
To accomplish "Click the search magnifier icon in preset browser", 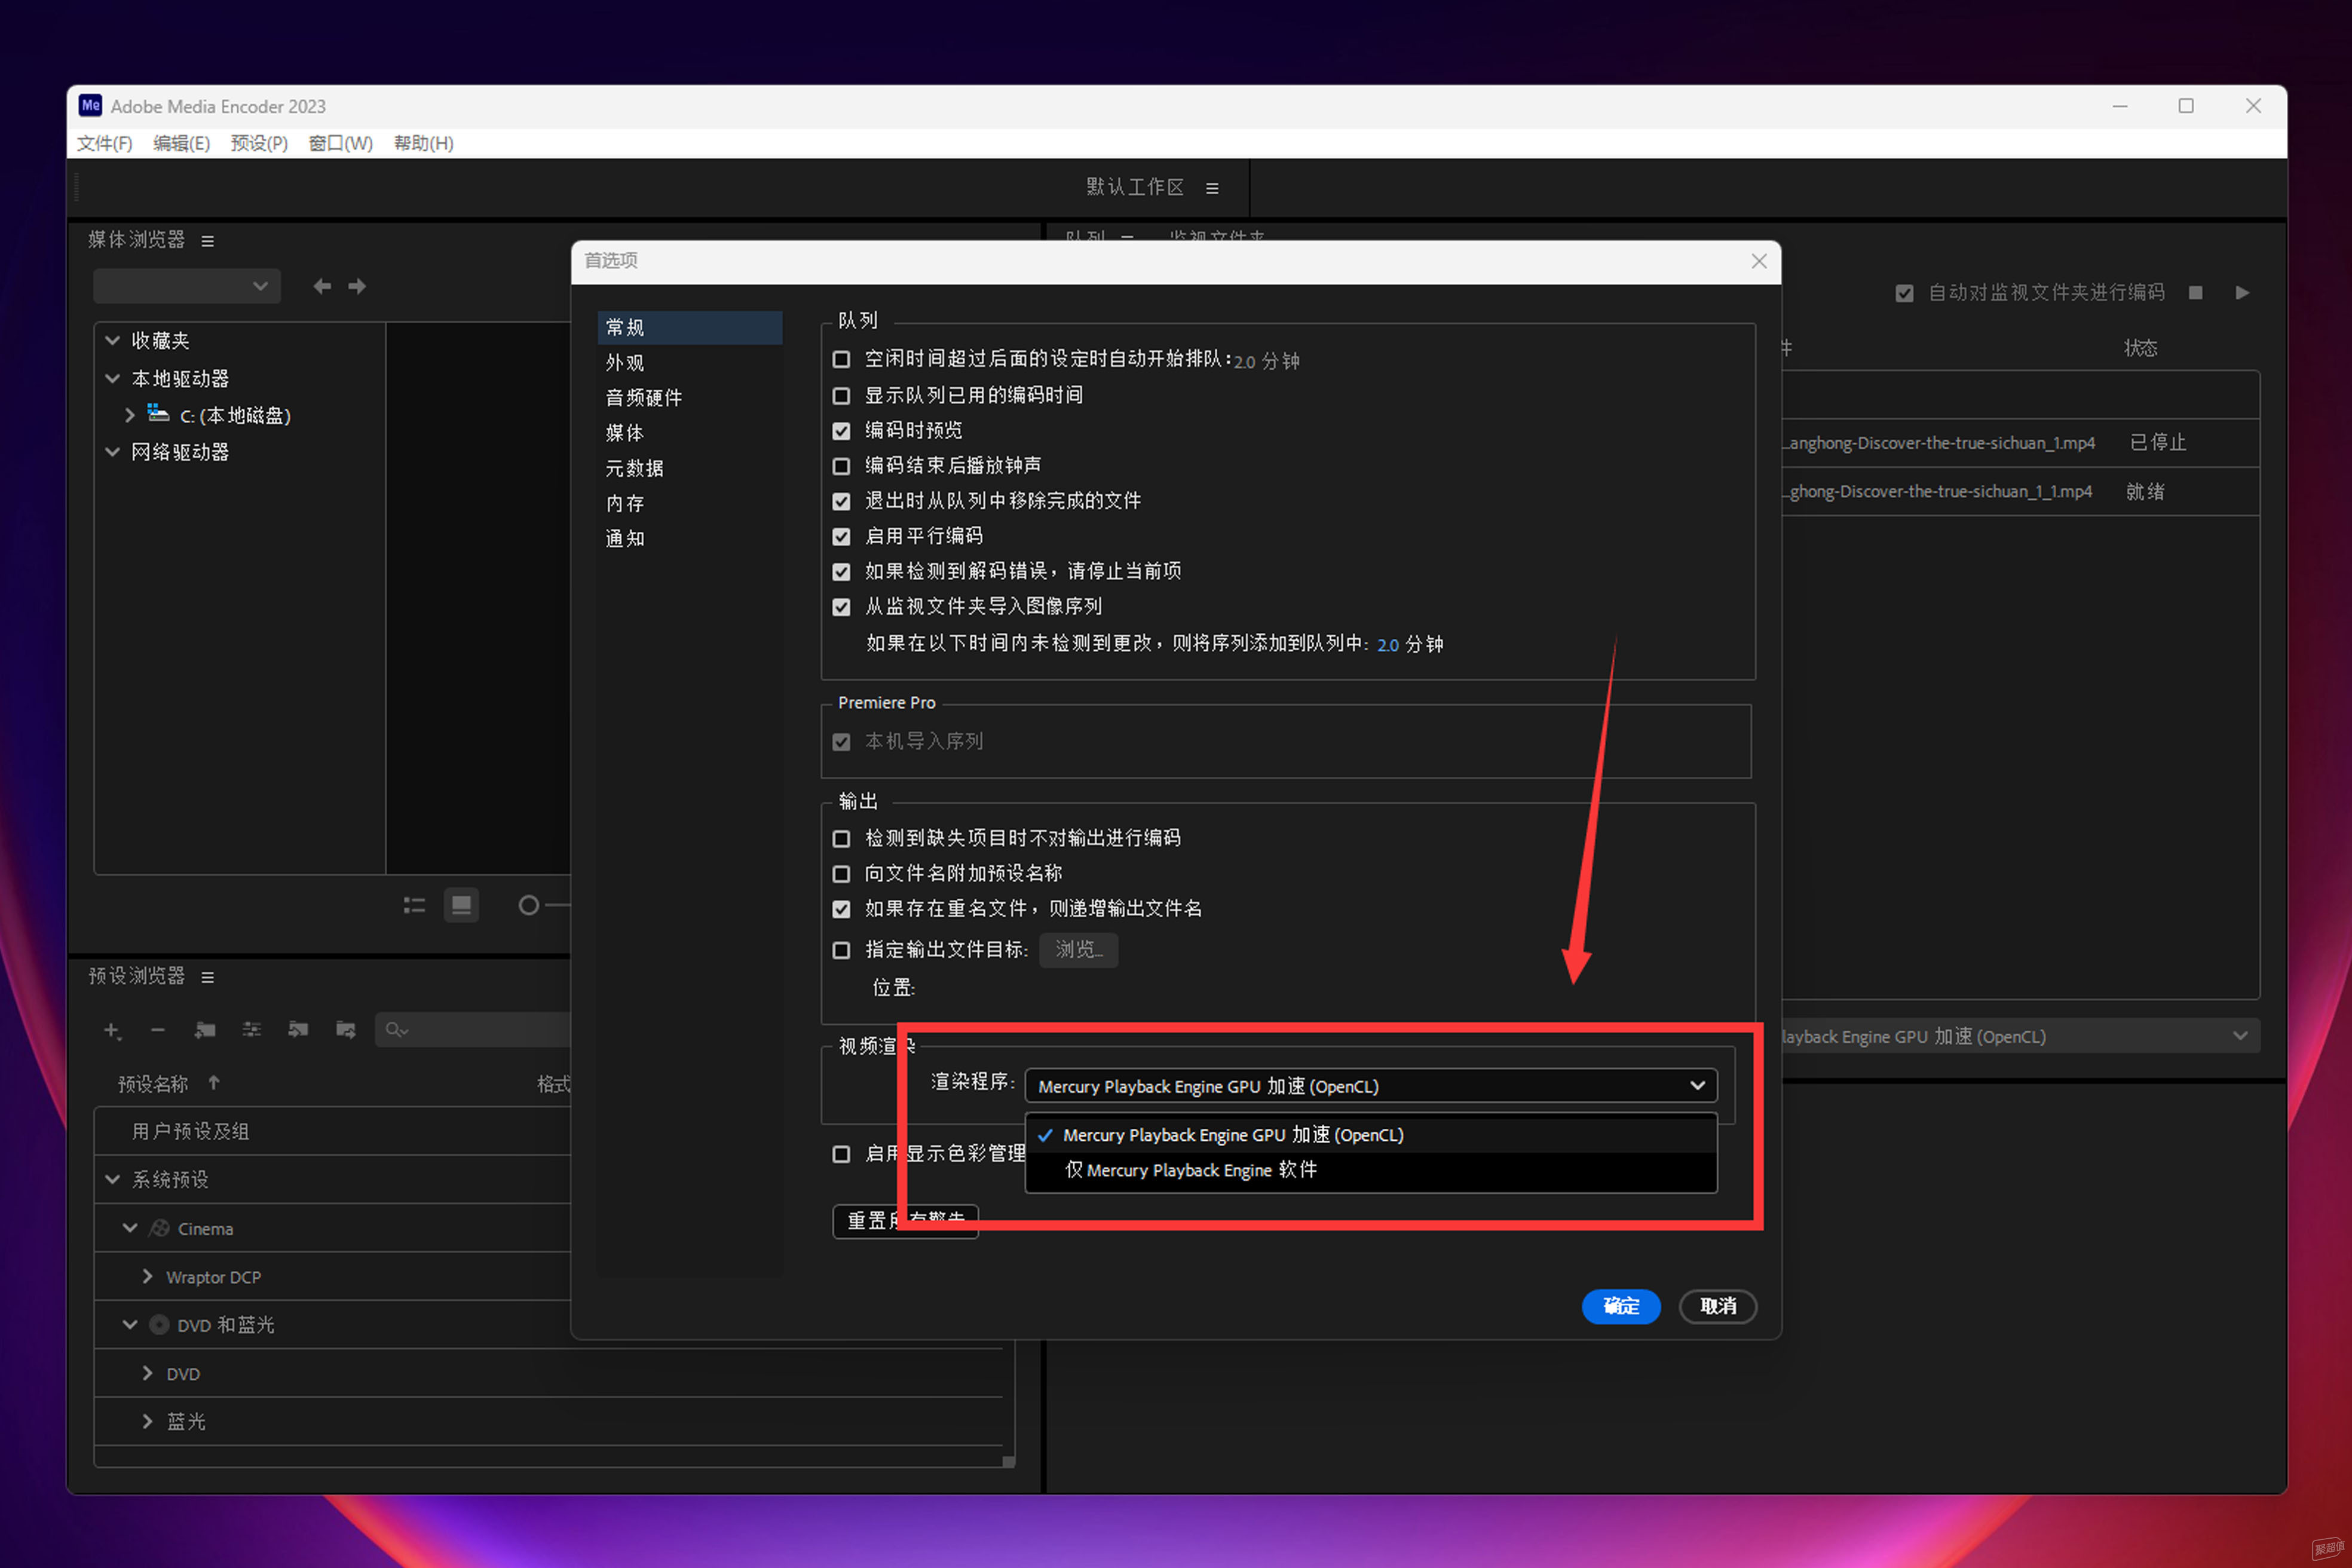I will pyautogui.click(x=395, y=1030).
